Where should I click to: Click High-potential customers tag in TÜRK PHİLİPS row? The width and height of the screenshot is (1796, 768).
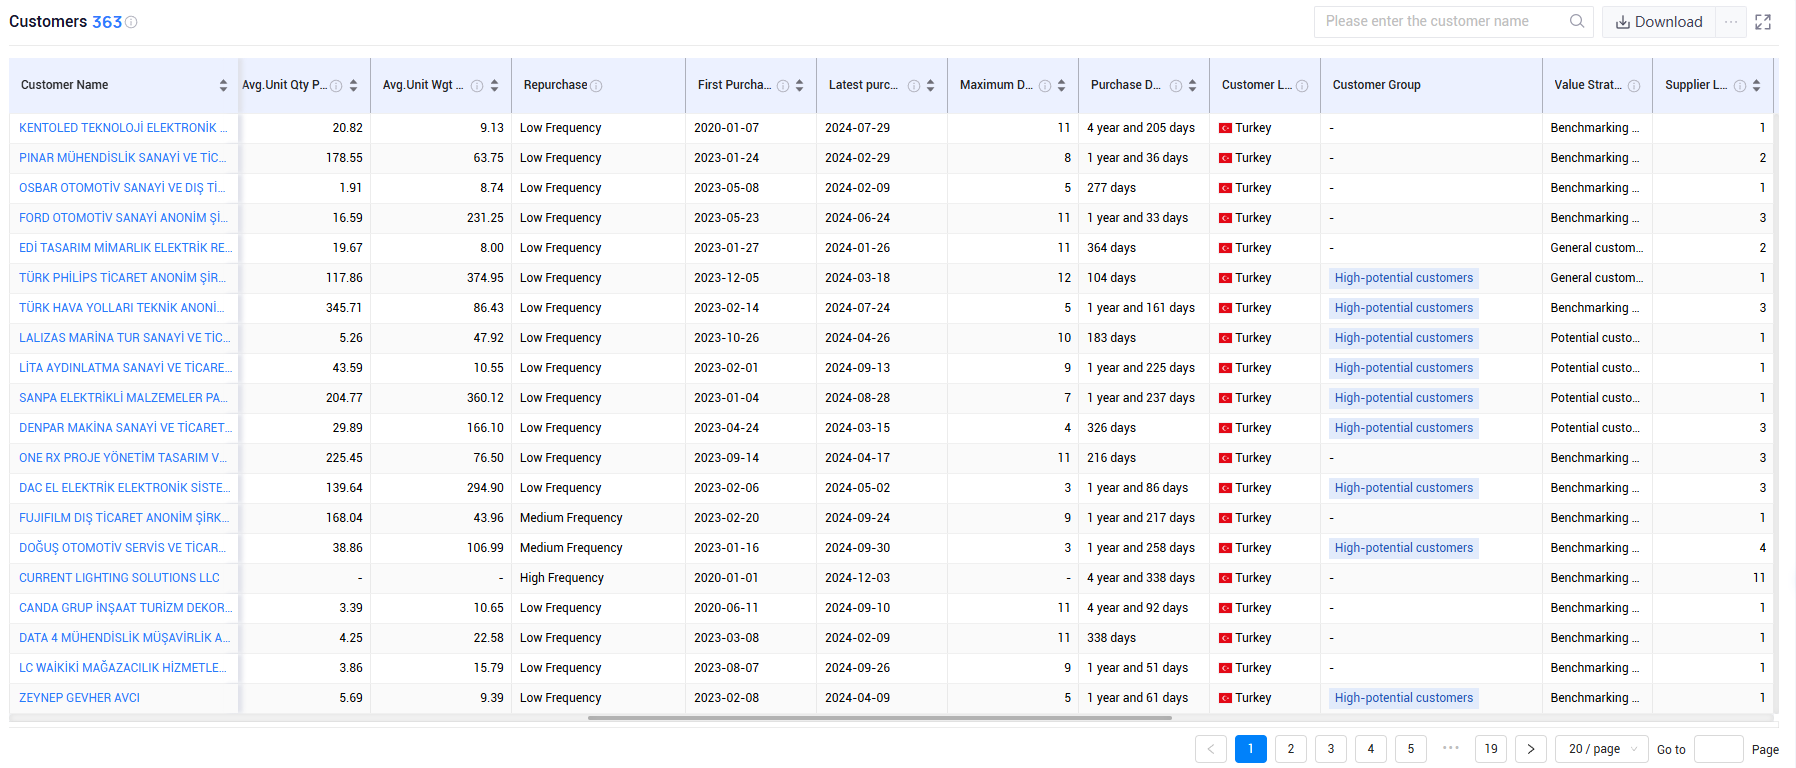[1404, 278]
